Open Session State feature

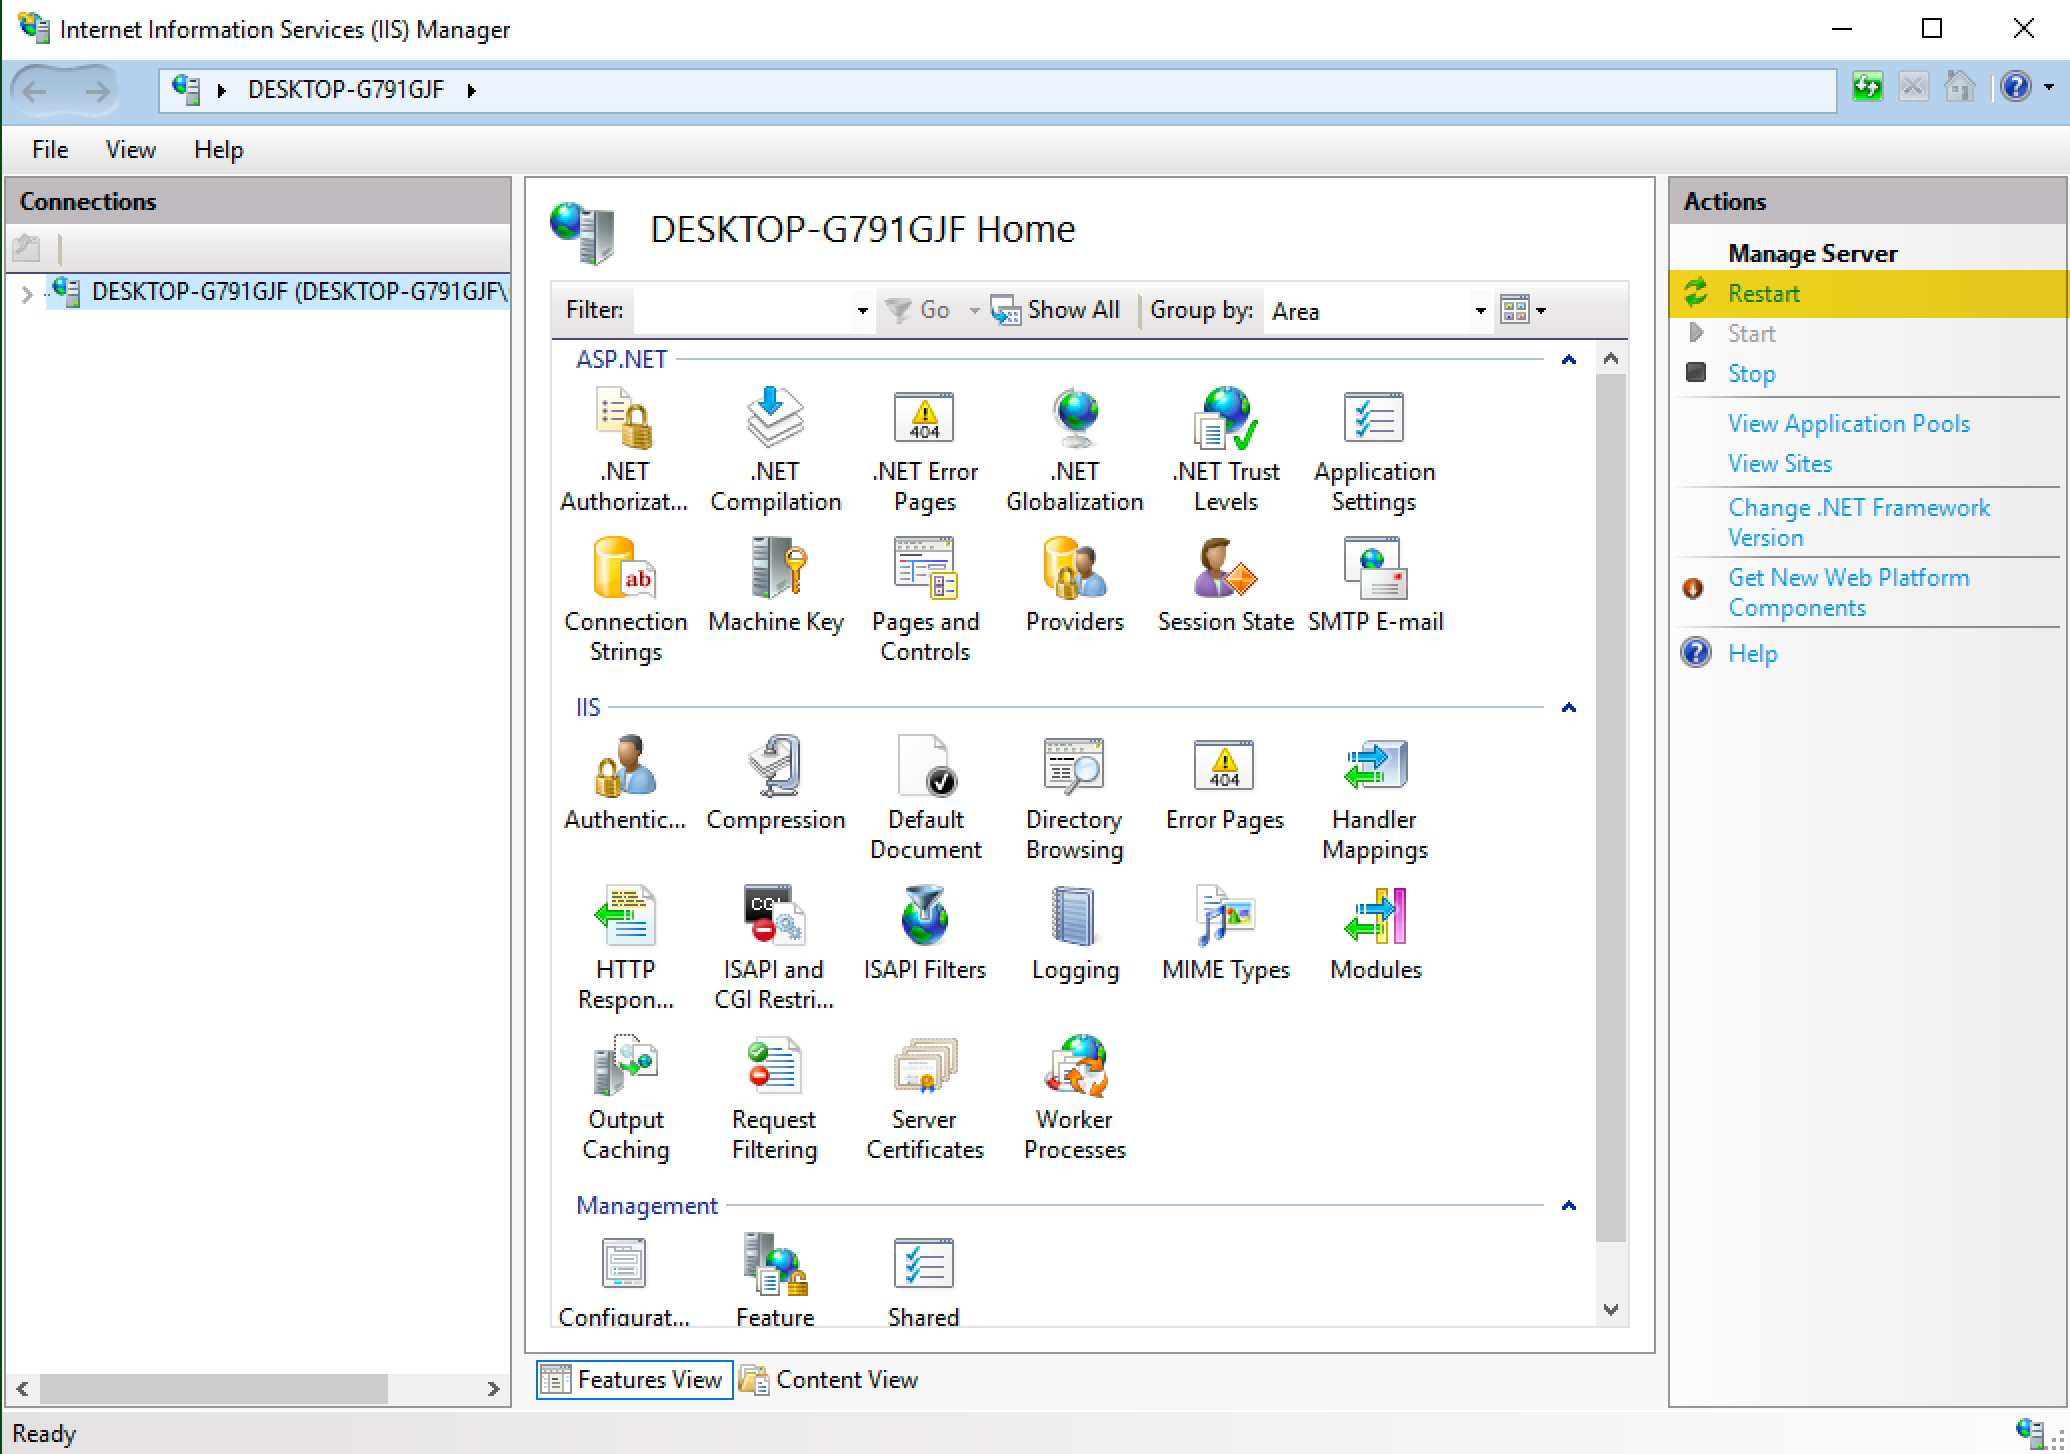[x=1225, y=585]
